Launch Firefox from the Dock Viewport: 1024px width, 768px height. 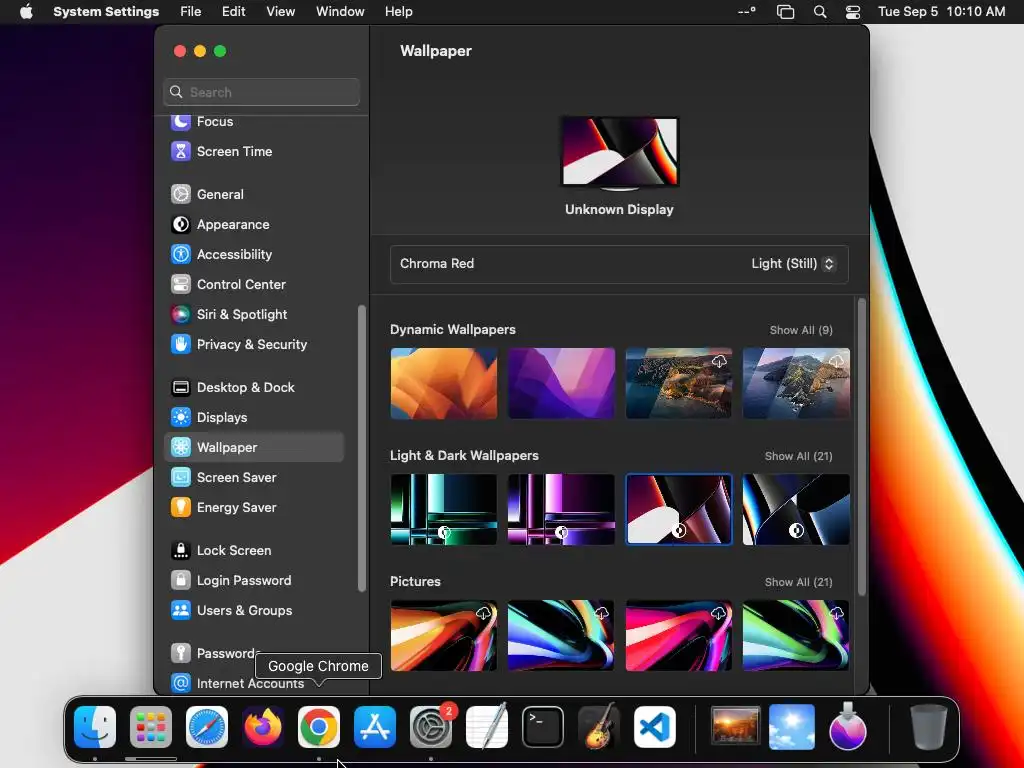263,727
